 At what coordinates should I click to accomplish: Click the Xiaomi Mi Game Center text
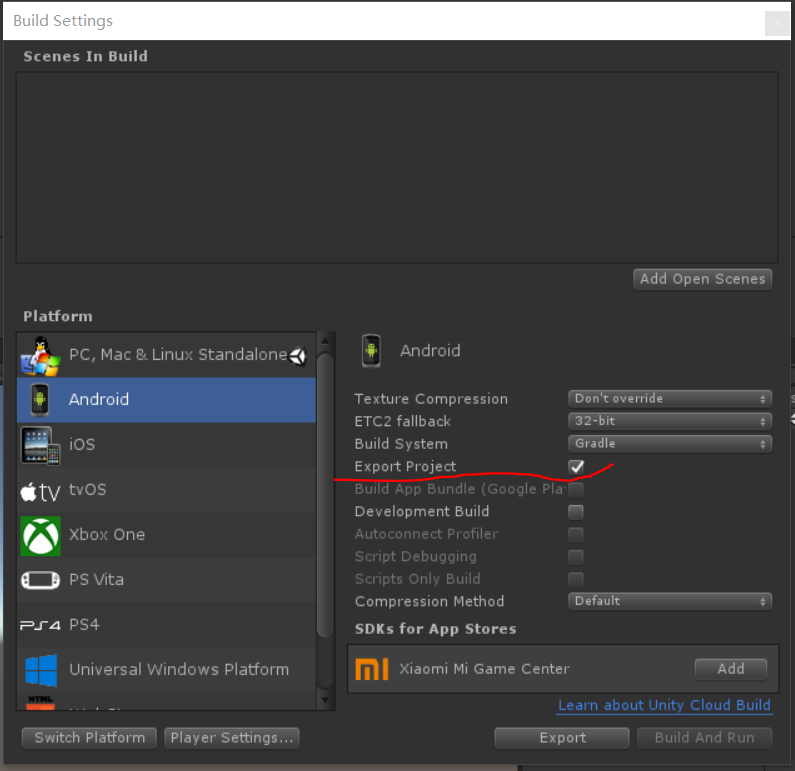(484, 669)
